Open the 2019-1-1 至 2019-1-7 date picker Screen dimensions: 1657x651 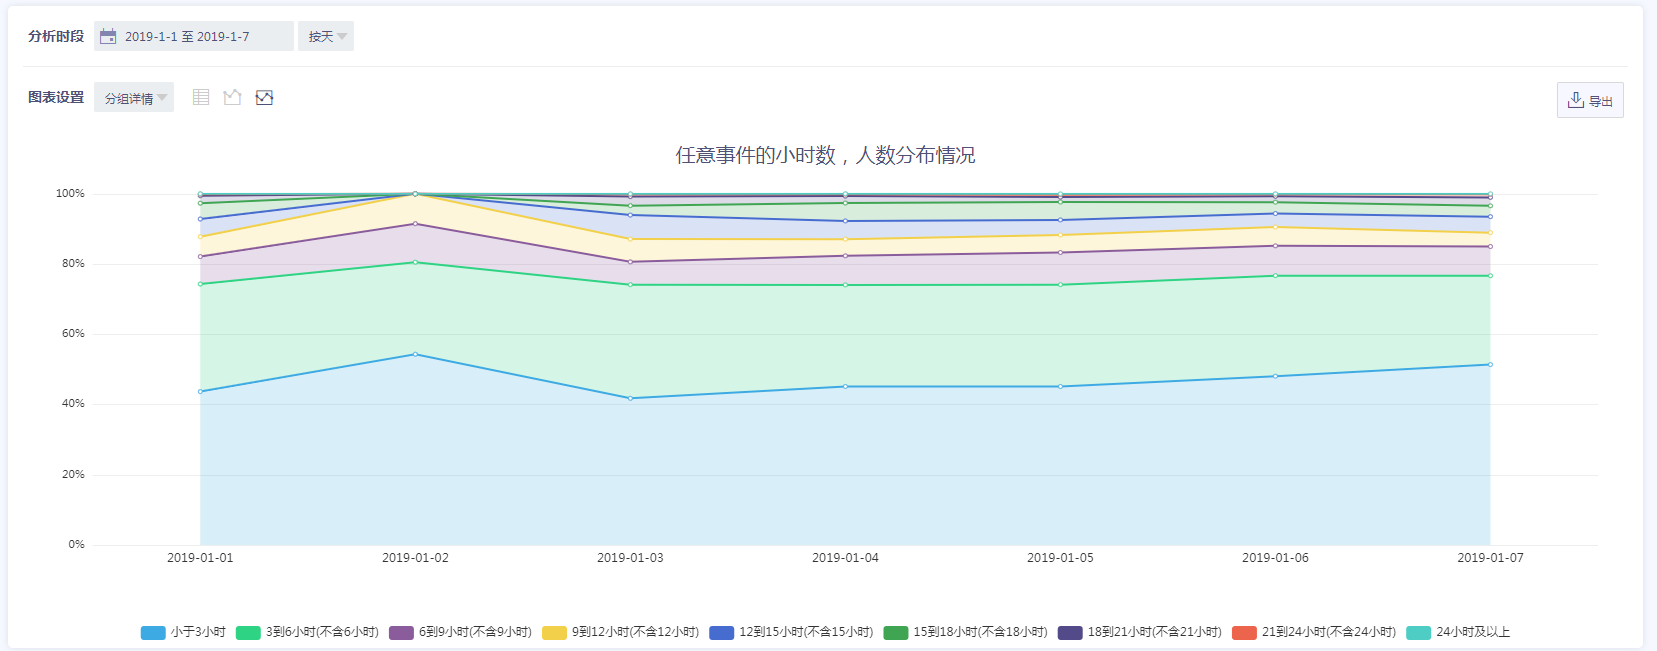tap(194, 37)
